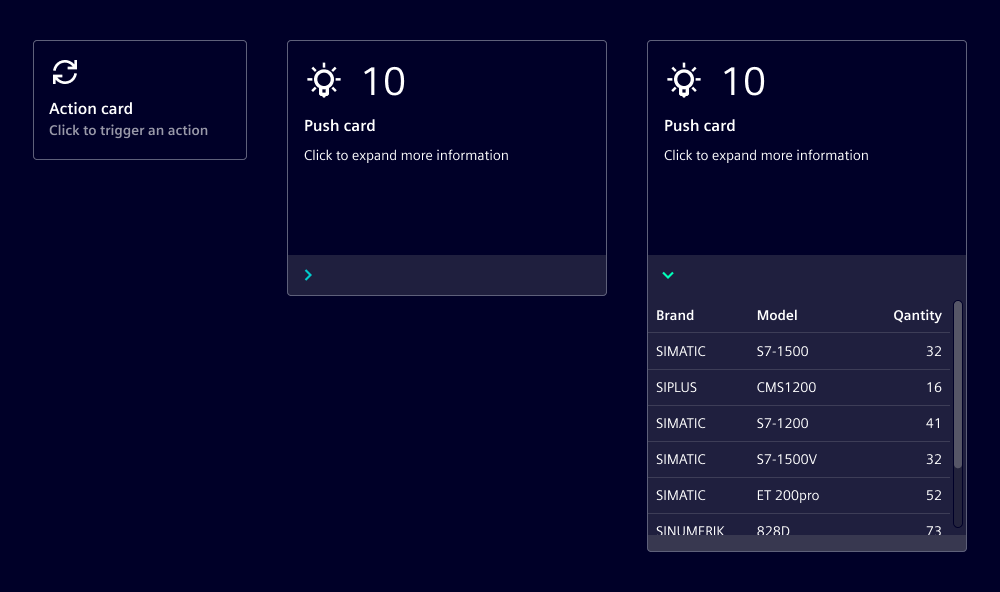This screenshot has height=592, width=1000.
Task: Sort the table by the Brand column header
Action: click(x=675, y=315)
